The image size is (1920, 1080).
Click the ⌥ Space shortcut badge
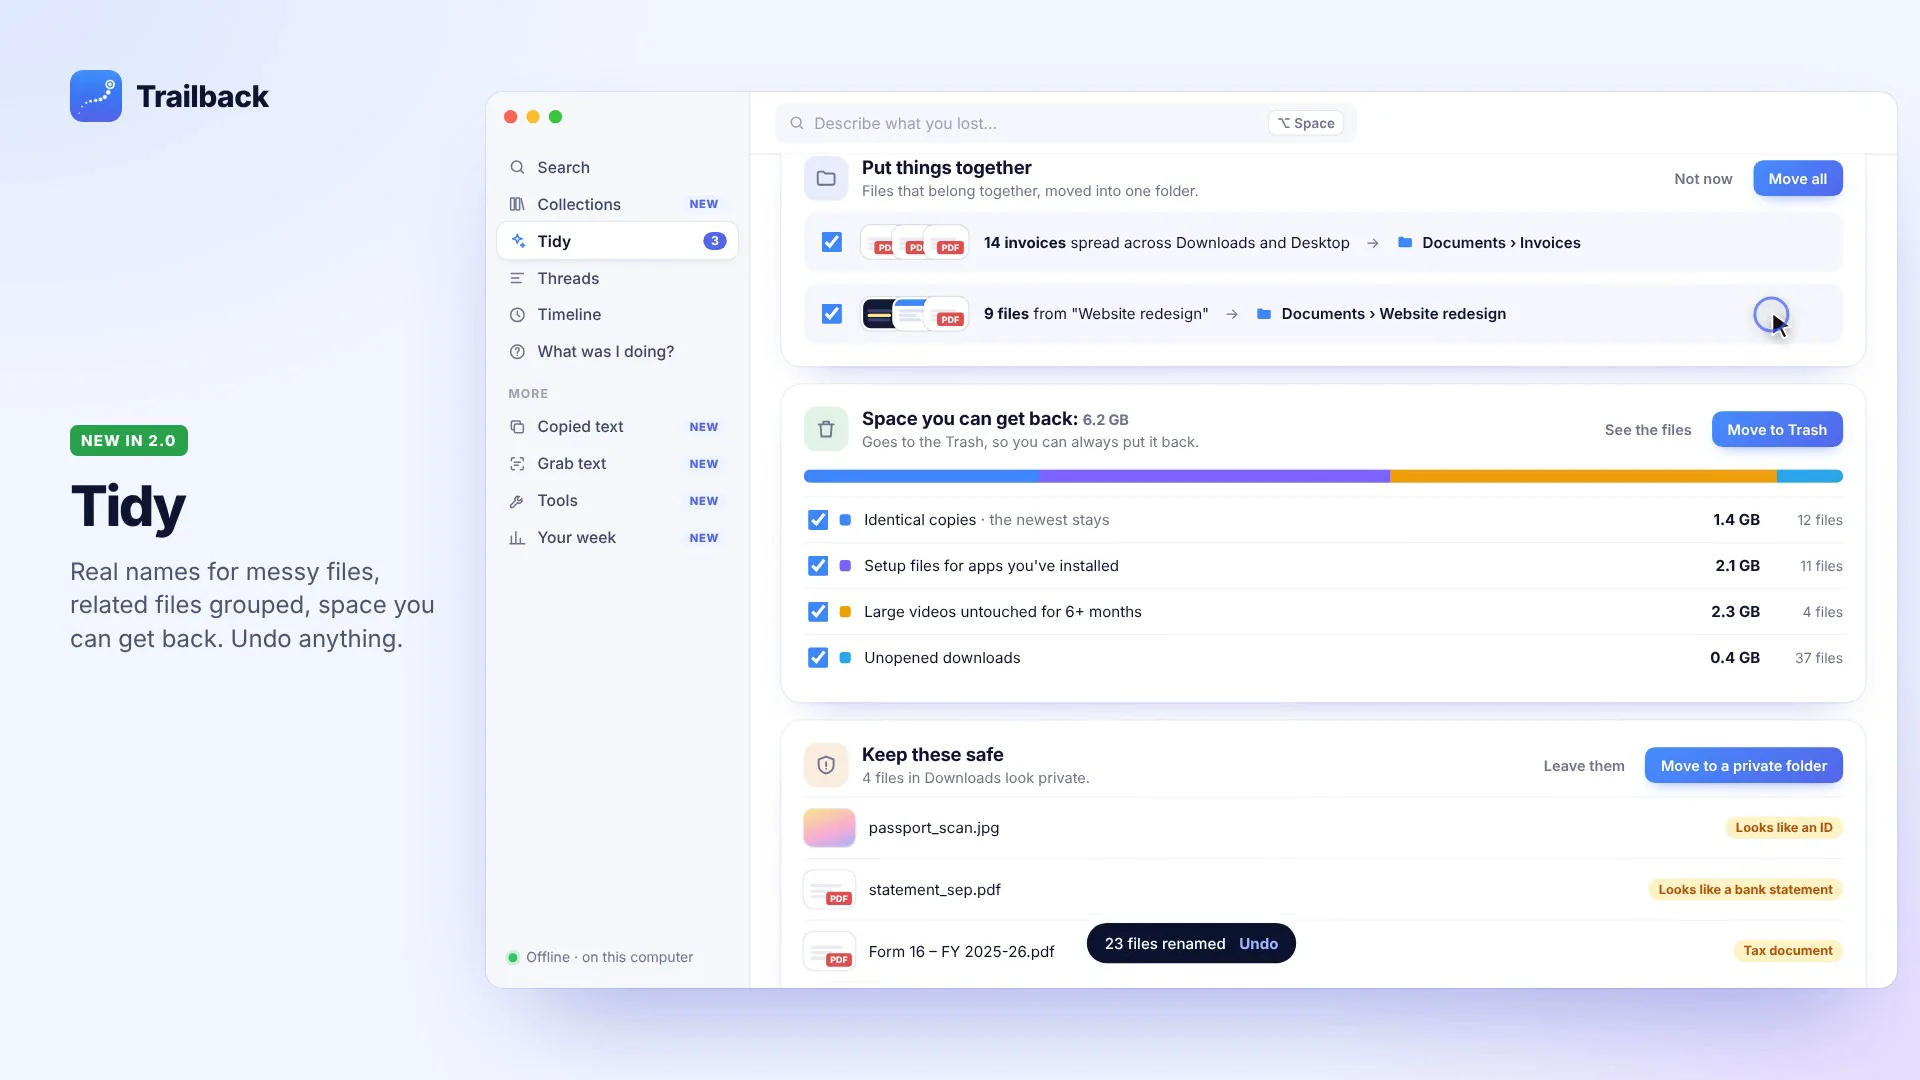click(1305, 123)
